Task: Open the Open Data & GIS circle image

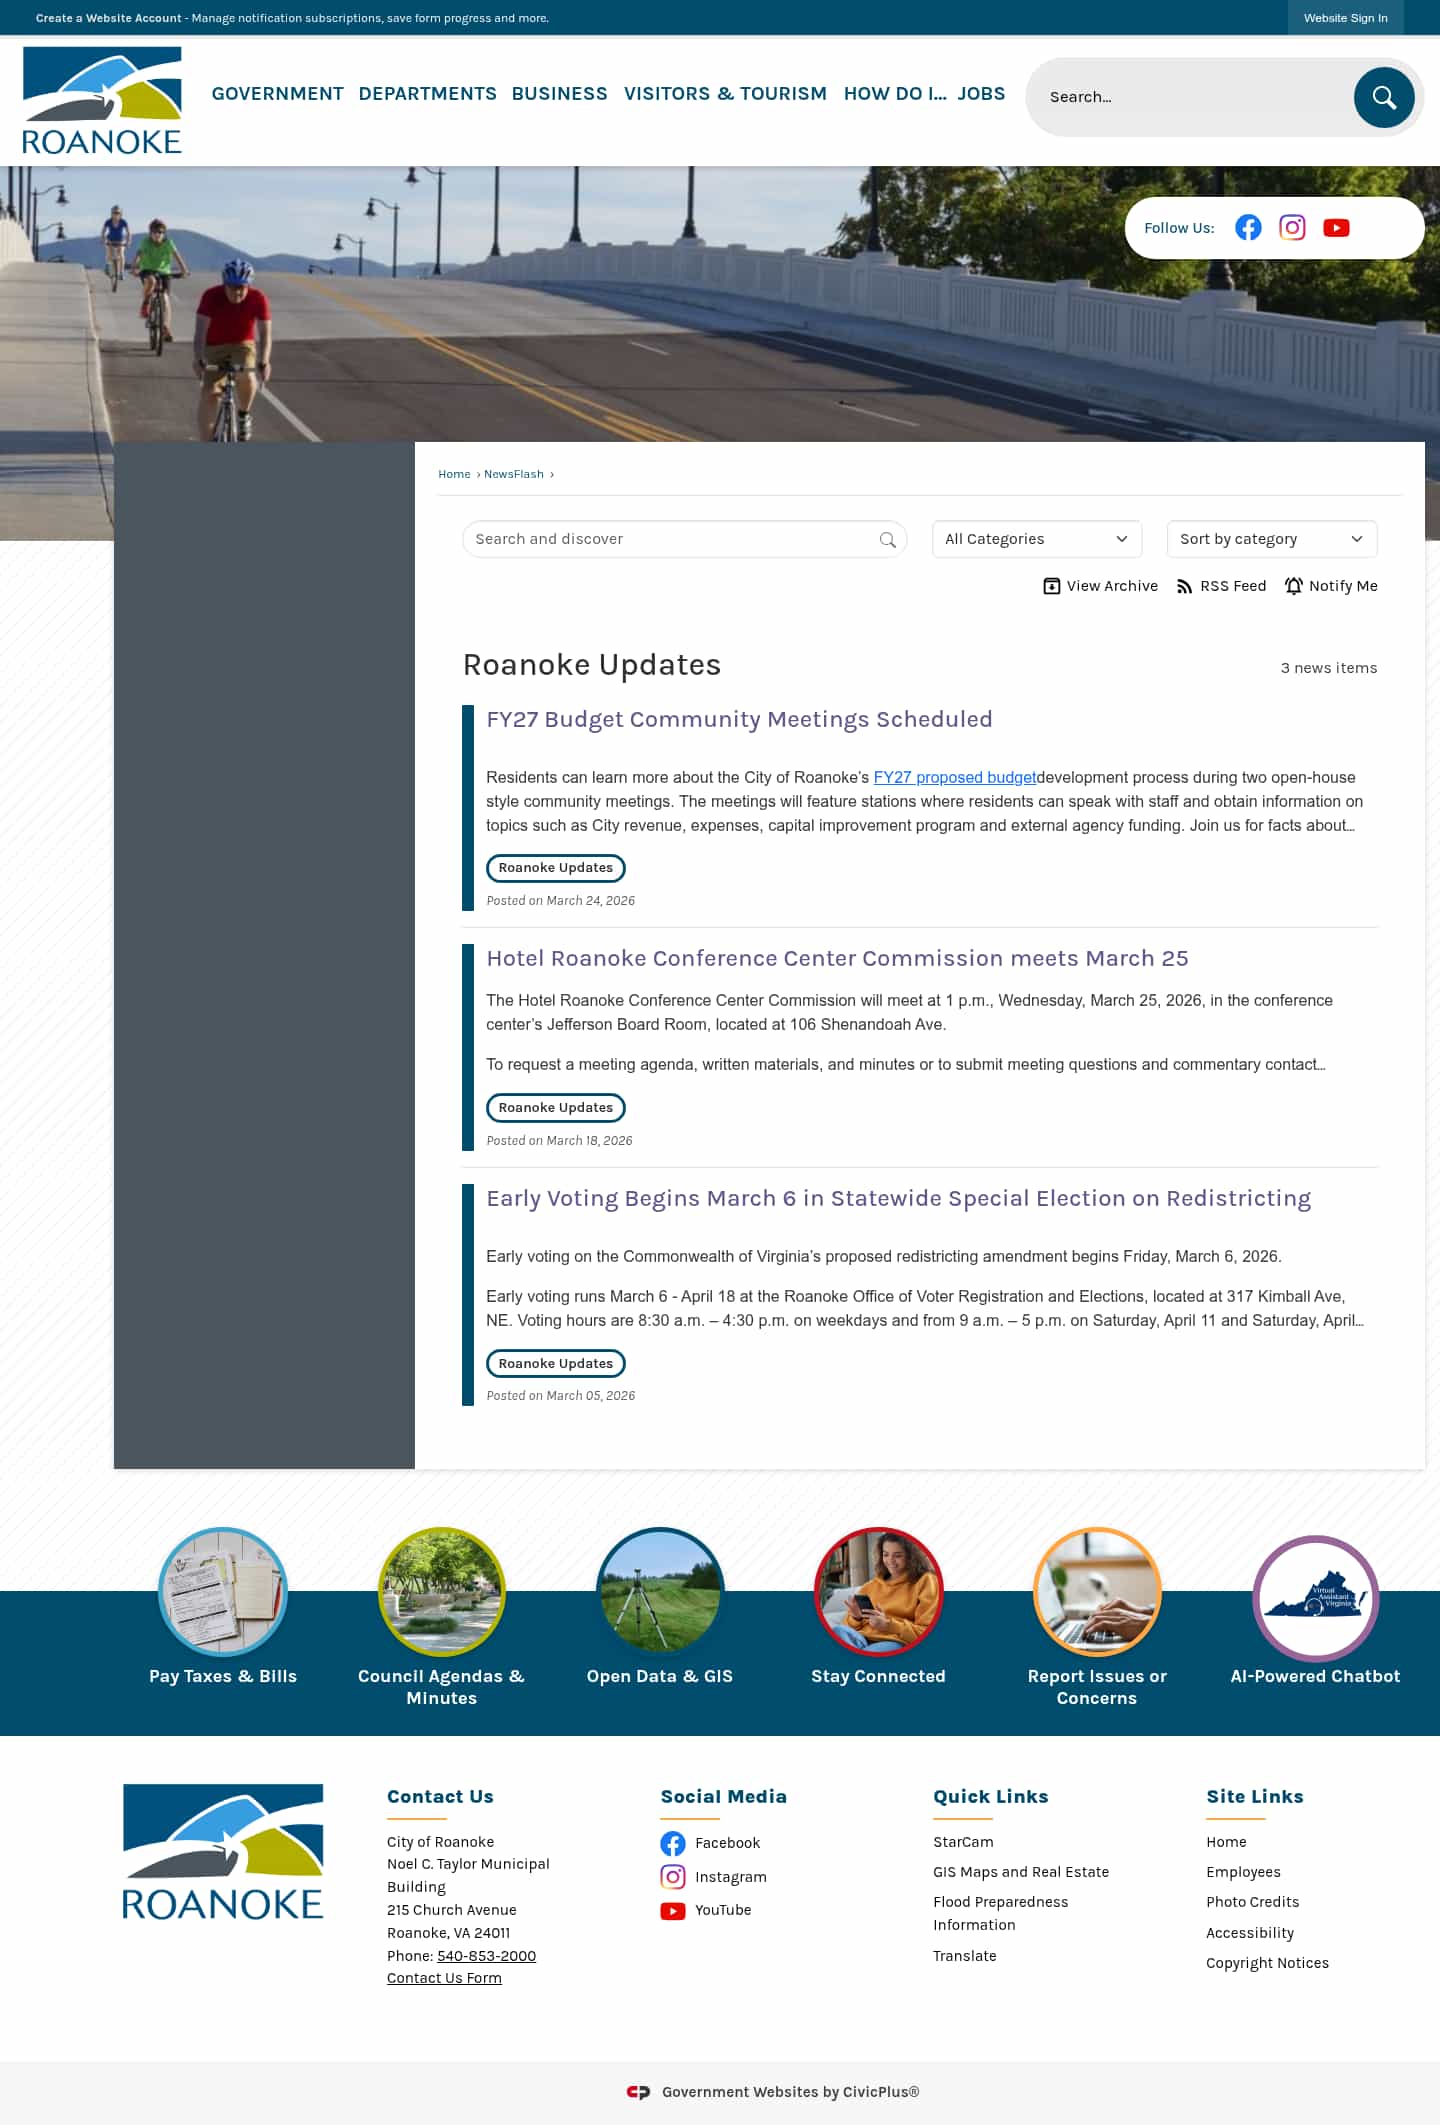Action: click(x=660, y=1591)
